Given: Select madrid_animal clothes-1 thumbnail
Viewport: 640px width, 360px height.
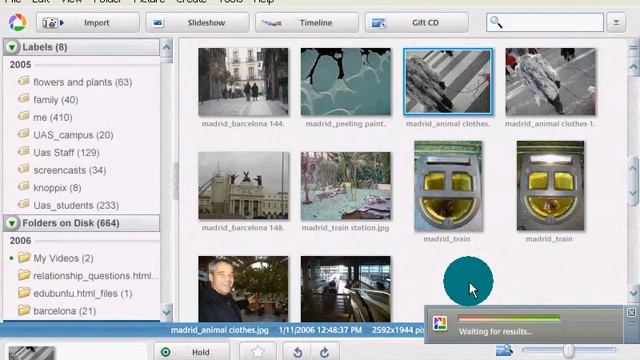Looking at the screenshot, I should 550,82.
